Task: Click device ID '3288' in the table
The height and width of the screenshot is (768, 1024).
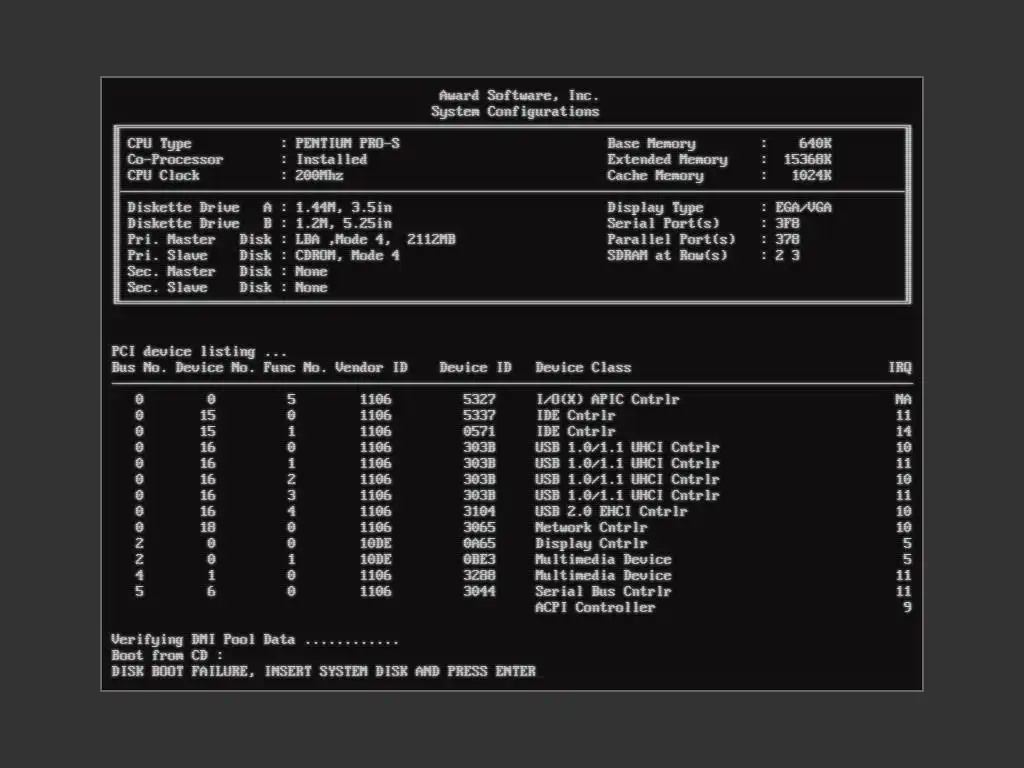Action: coord(479,575)
